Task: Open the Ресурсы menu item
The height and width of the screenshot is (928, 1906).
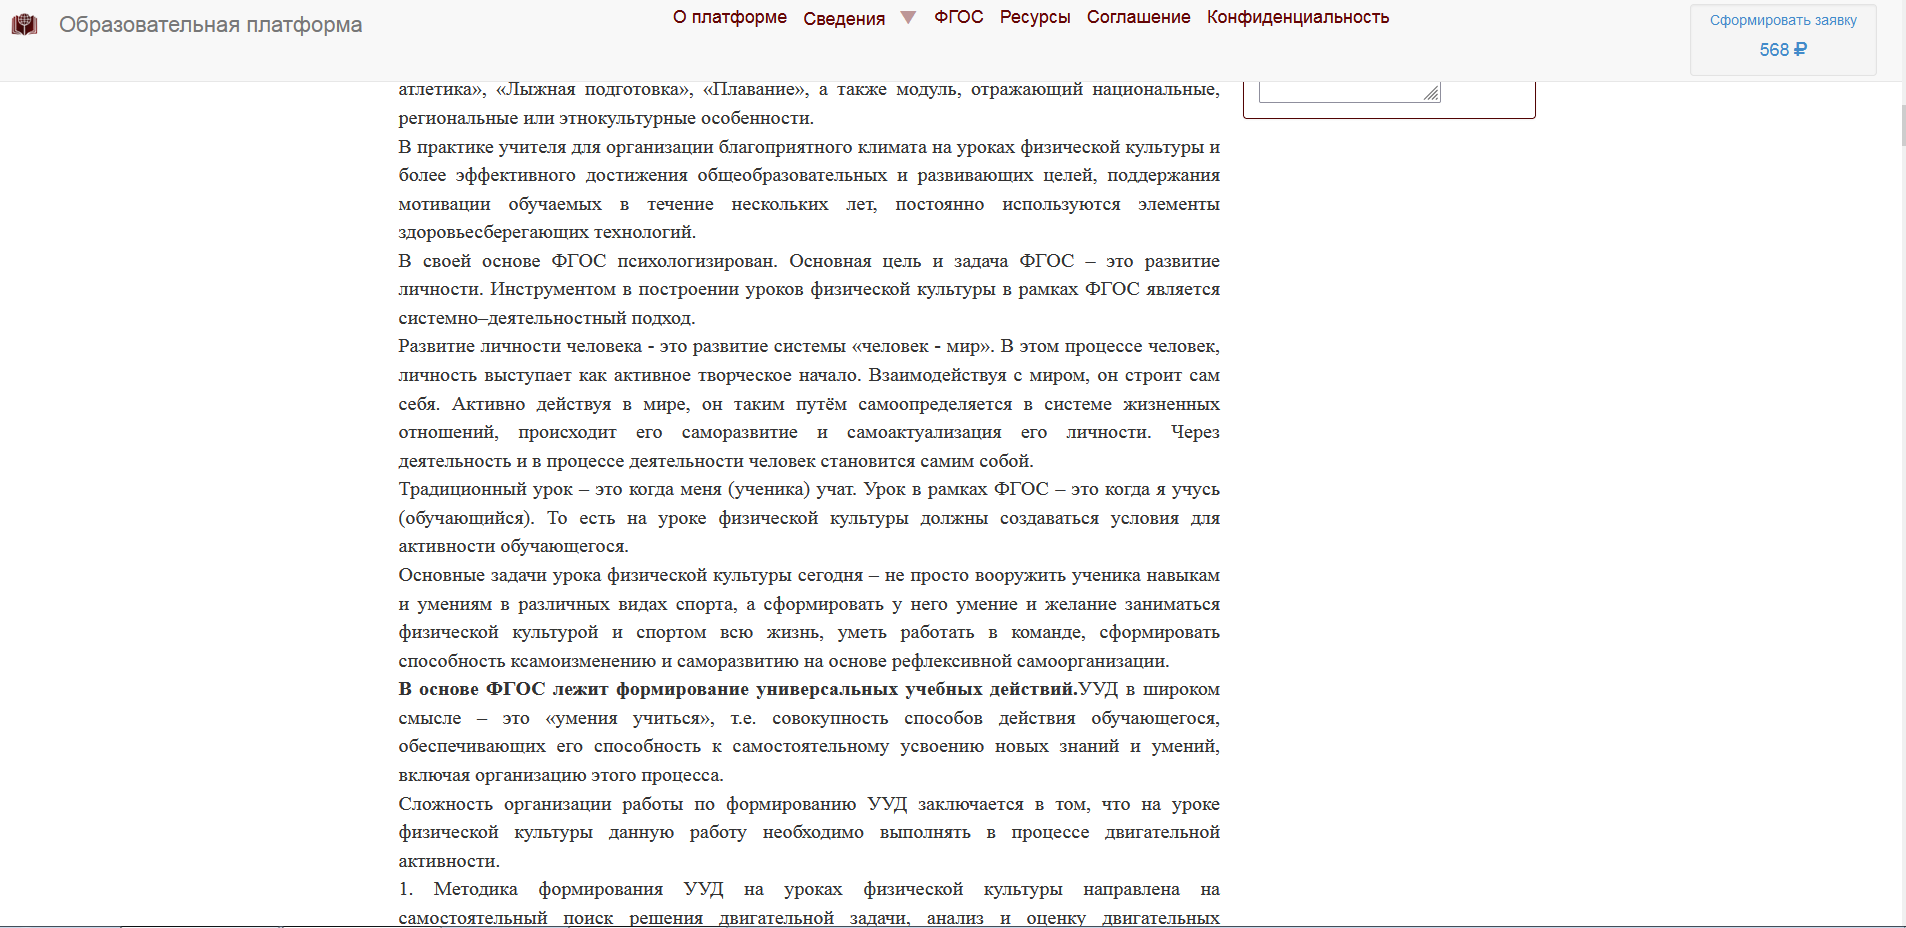Action: click(1035, 17)
